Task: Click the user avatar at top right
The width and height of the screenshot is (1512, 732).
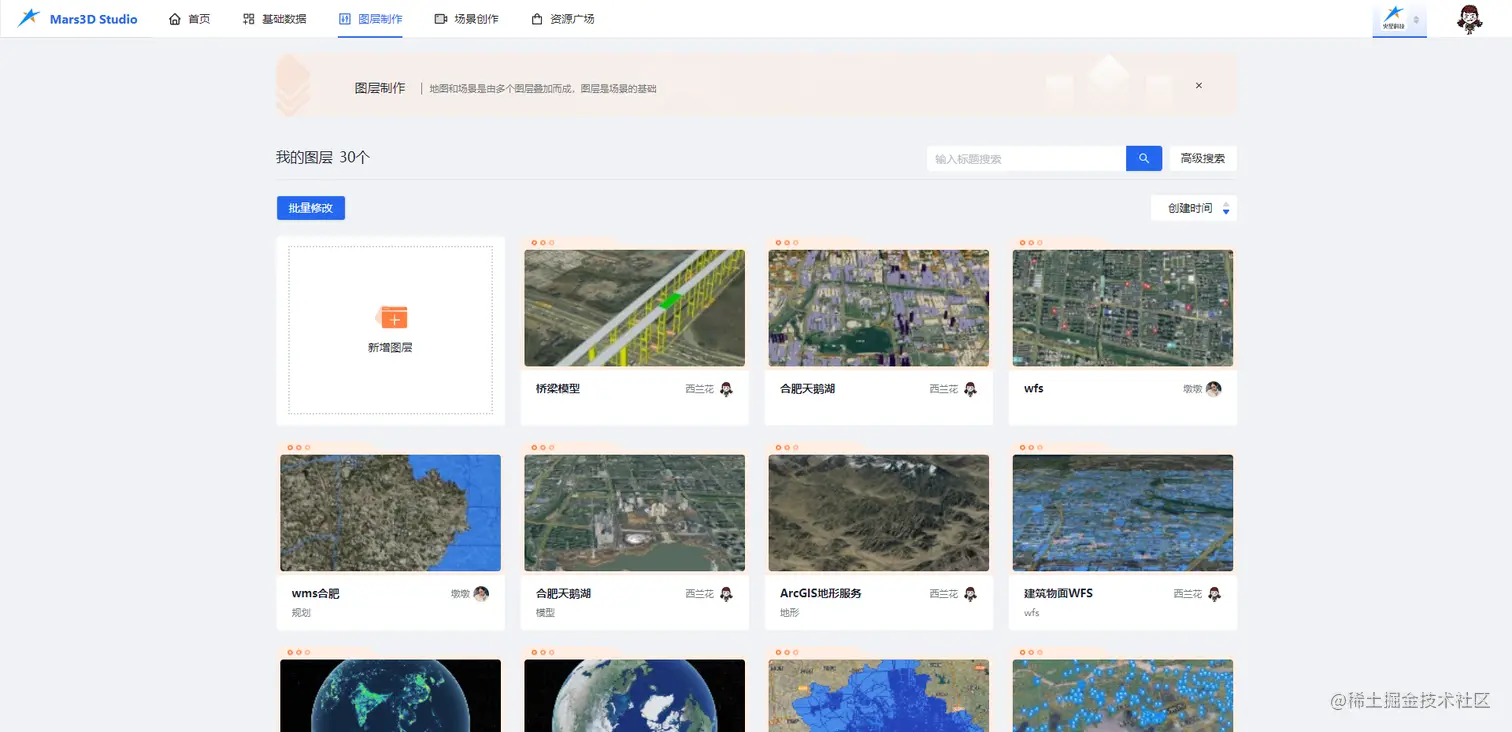Action: (1469, 19)
